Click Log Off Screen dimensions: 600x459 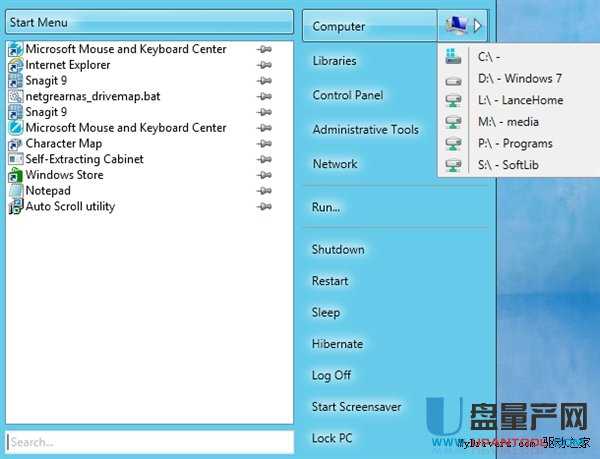331,375
